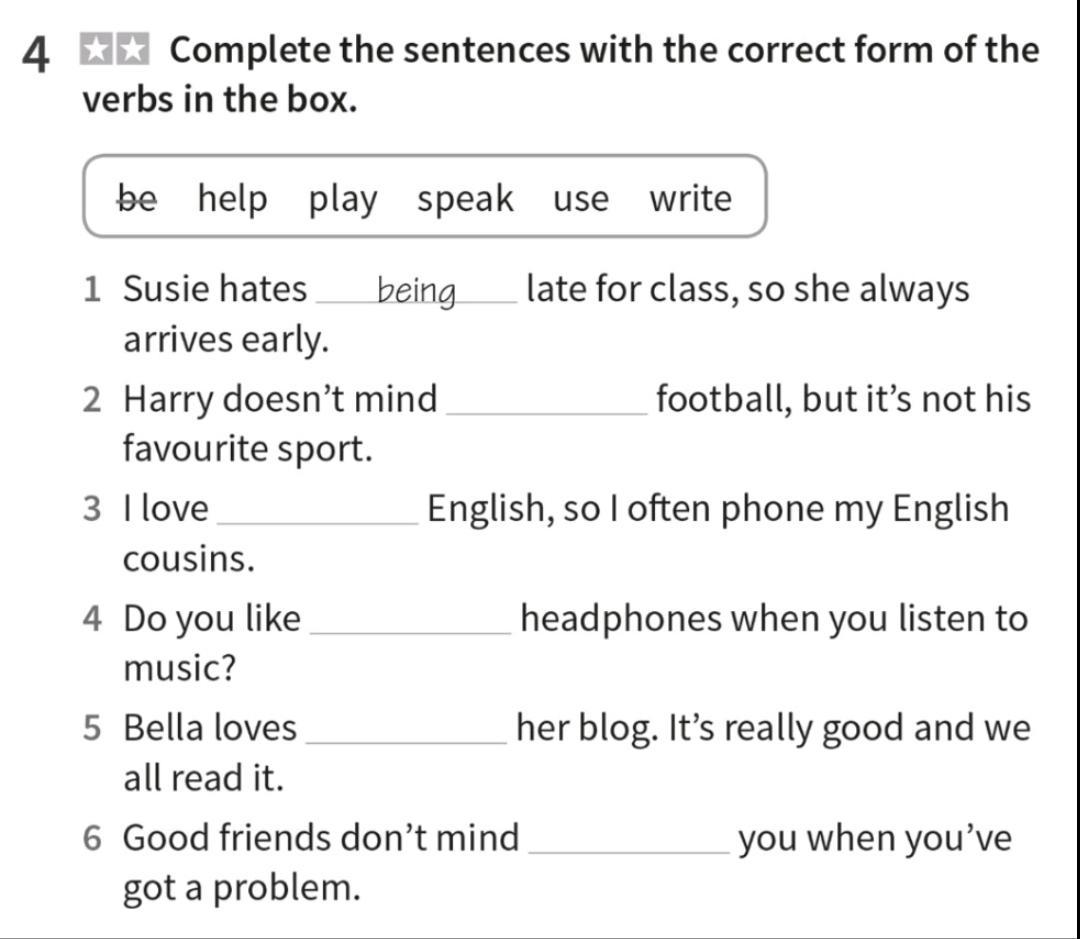
Task: Click the instruction text 'Complete the sentences'
Action: (x=370, y=50)
